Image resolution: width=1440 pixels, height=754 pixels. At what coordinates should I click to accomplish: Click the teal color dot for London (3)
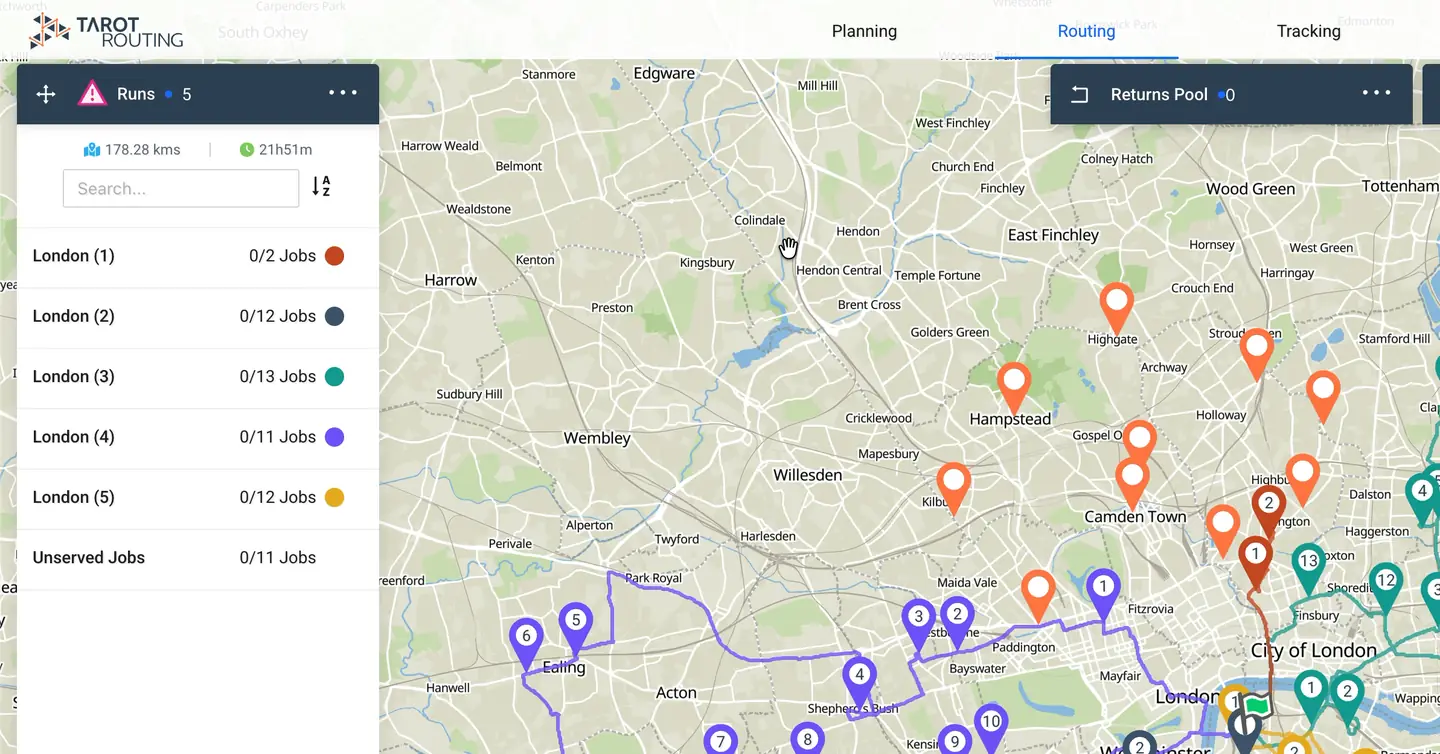(335, 376)
